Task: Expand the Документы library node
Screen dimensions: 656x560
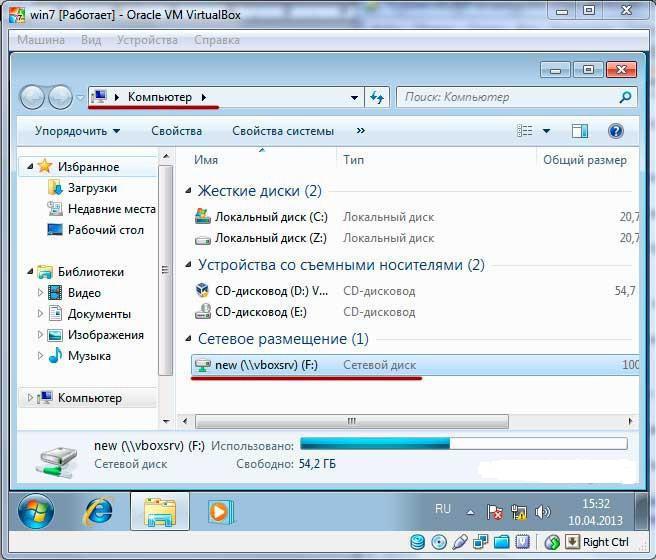Action: 40,314
